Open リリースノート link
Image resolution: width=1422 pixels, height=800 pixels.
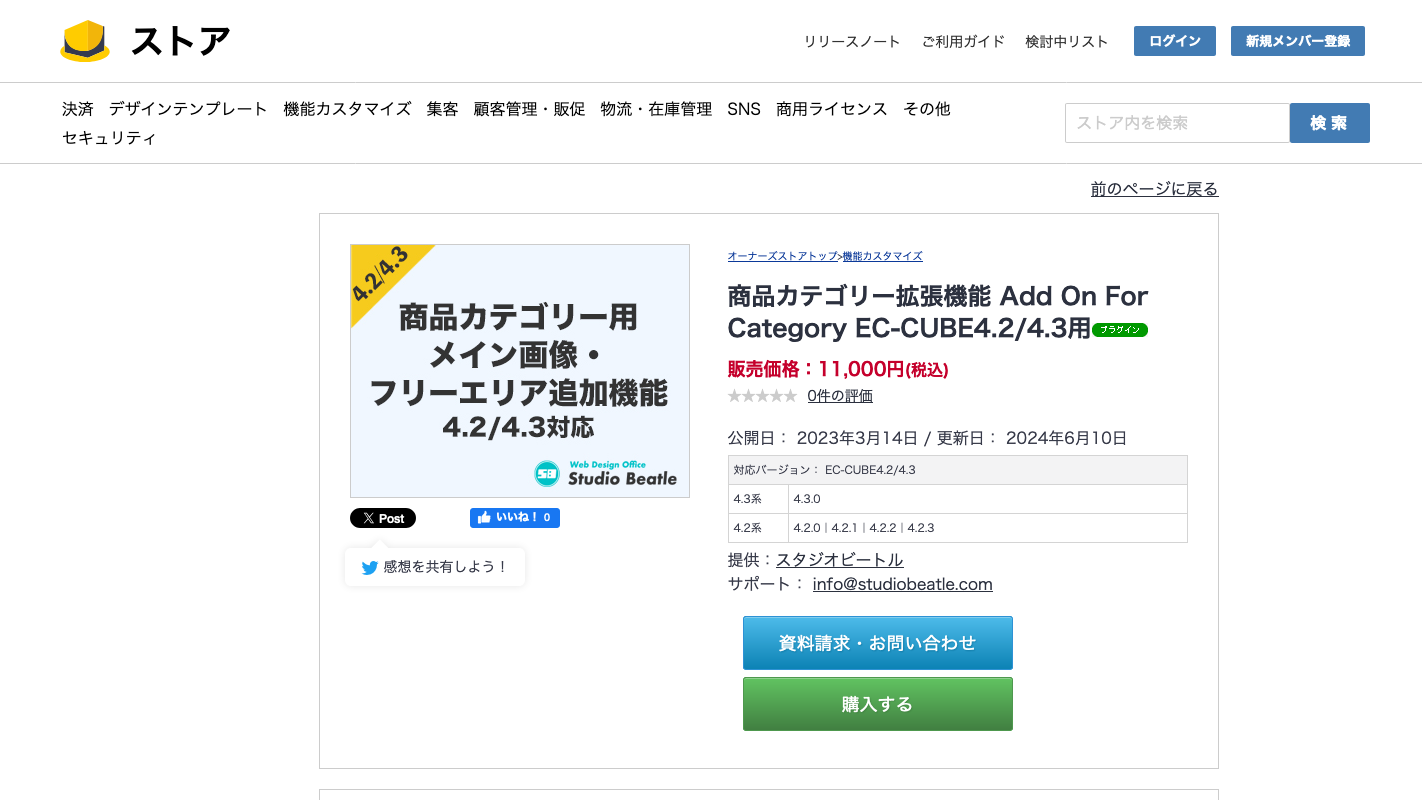click(x=852, y=41)
